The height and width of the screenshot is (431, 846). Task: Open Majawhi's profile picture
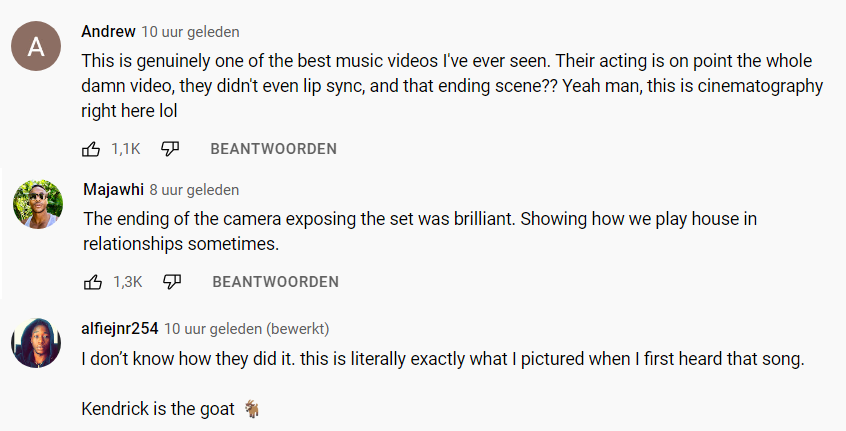(x=35, y=205)
